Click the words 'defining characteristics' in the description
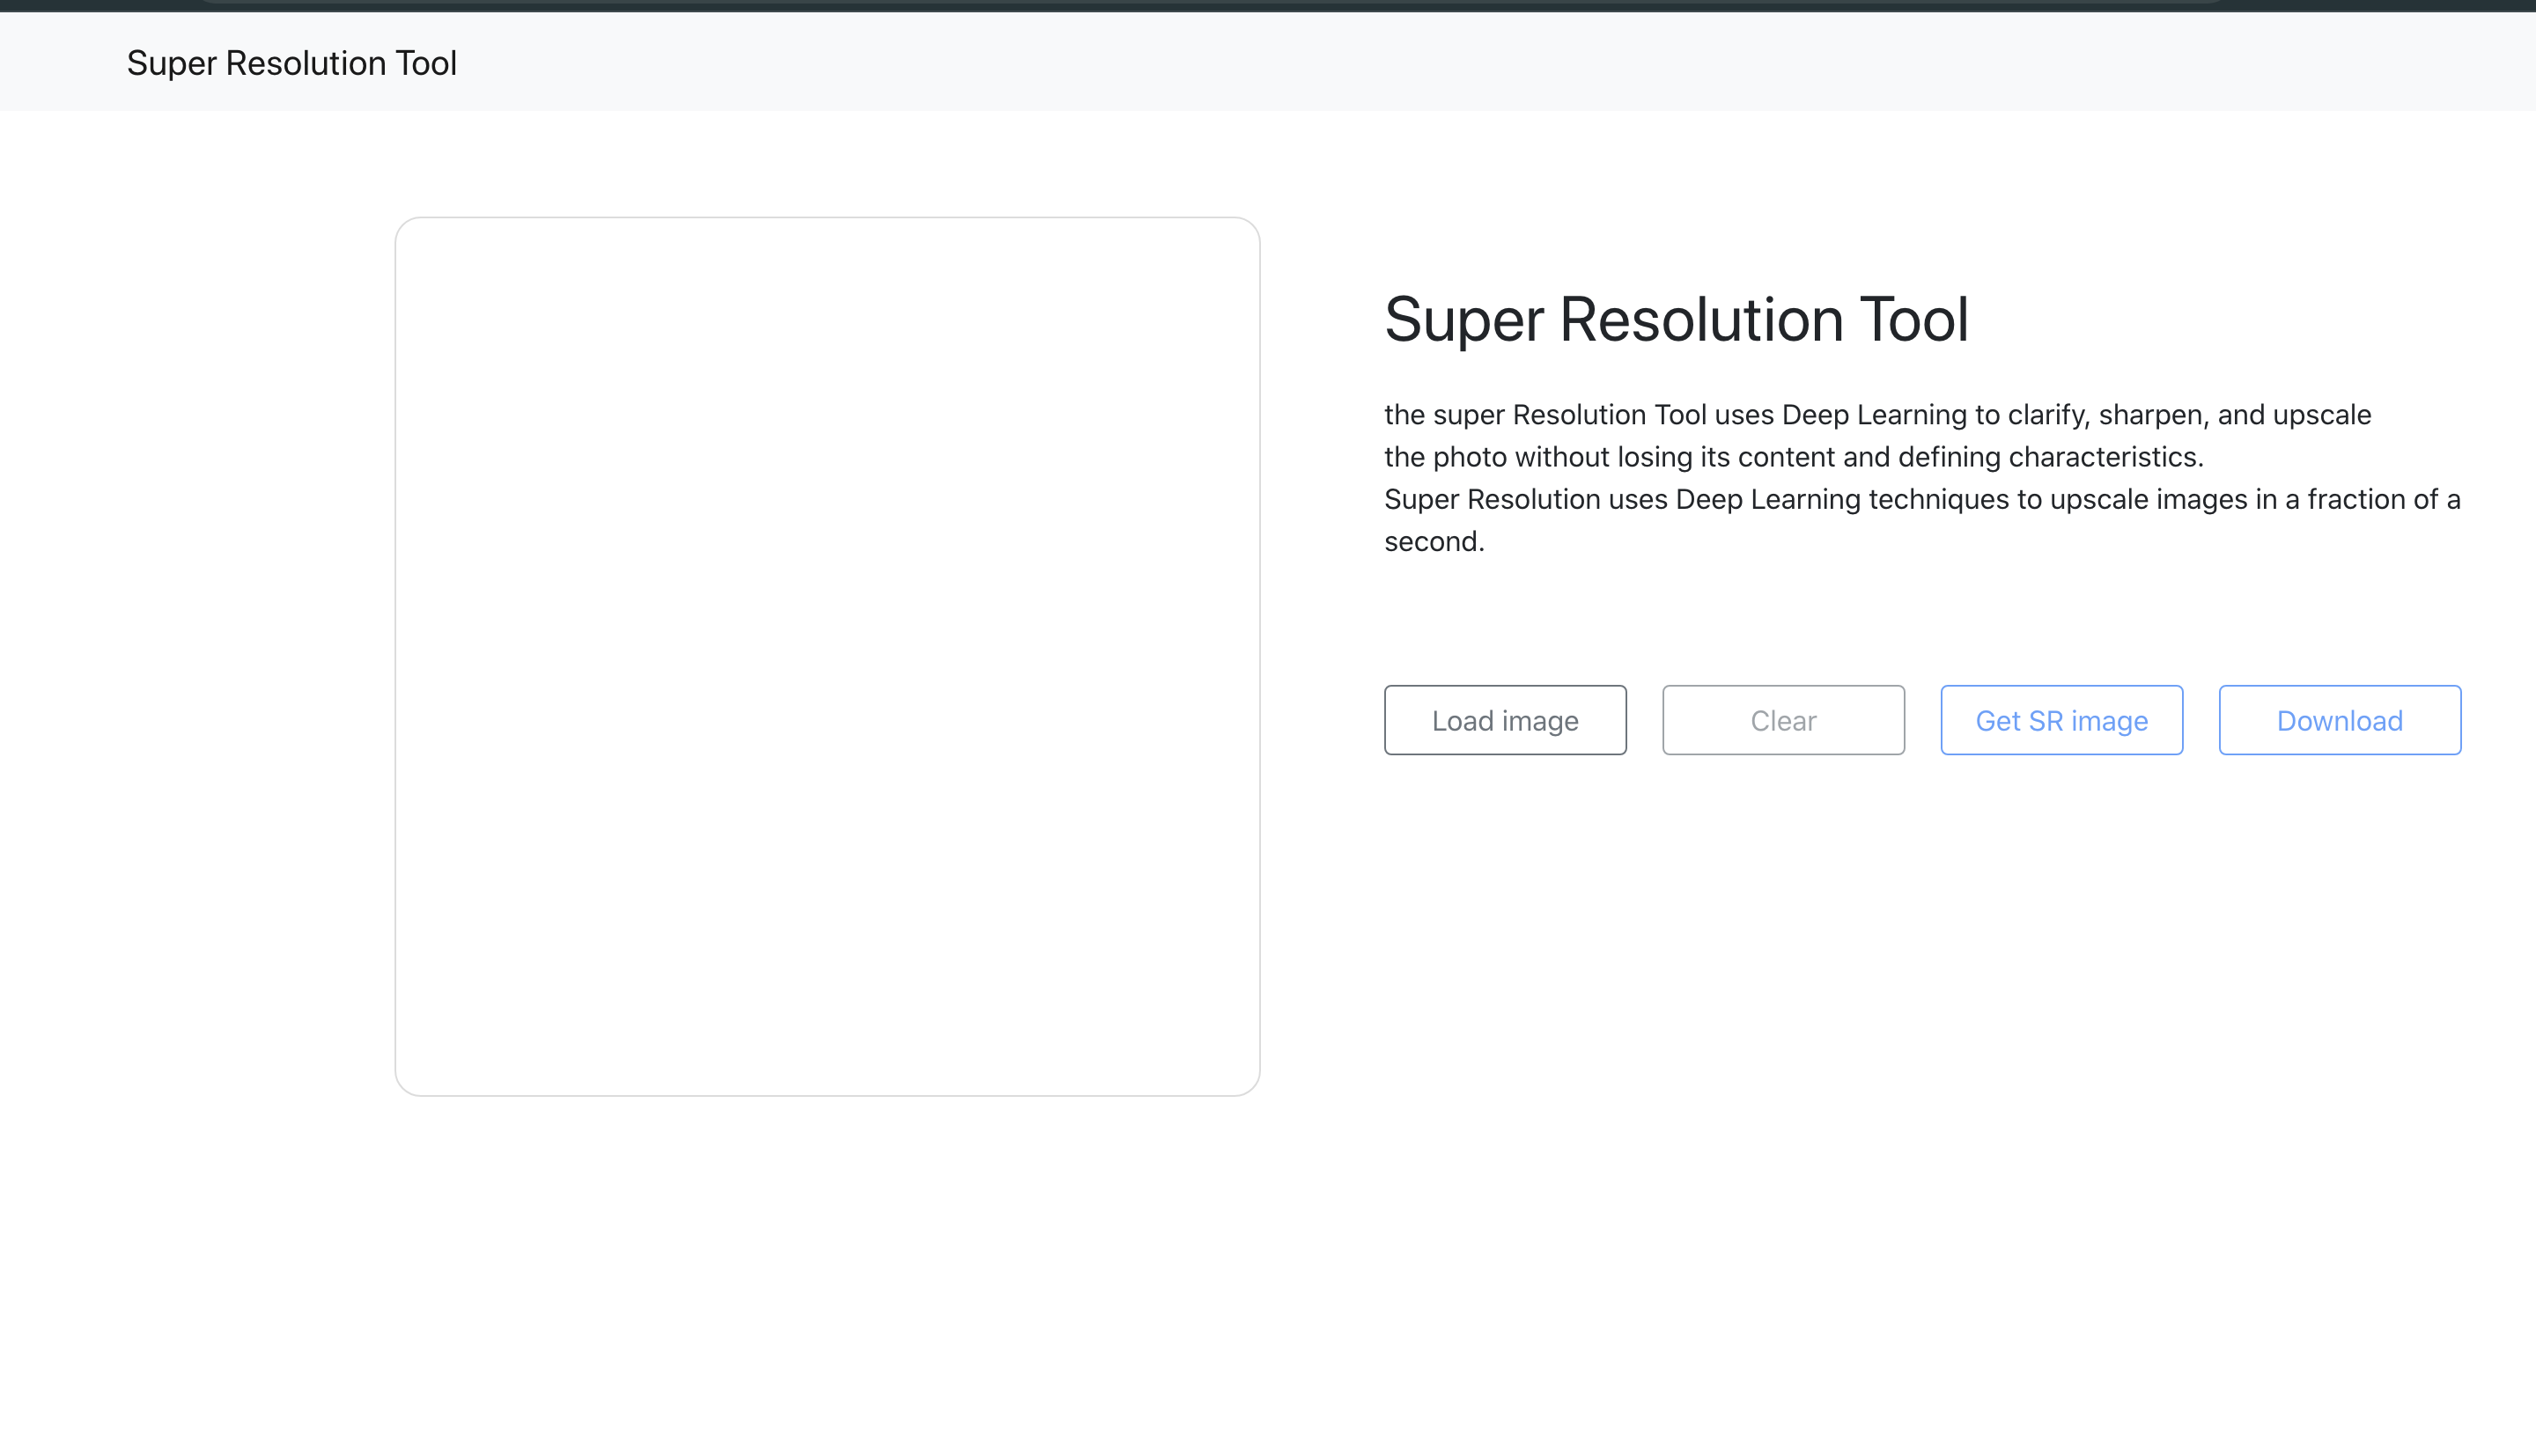2536x1456 pixels. (x=2050, y=457)
